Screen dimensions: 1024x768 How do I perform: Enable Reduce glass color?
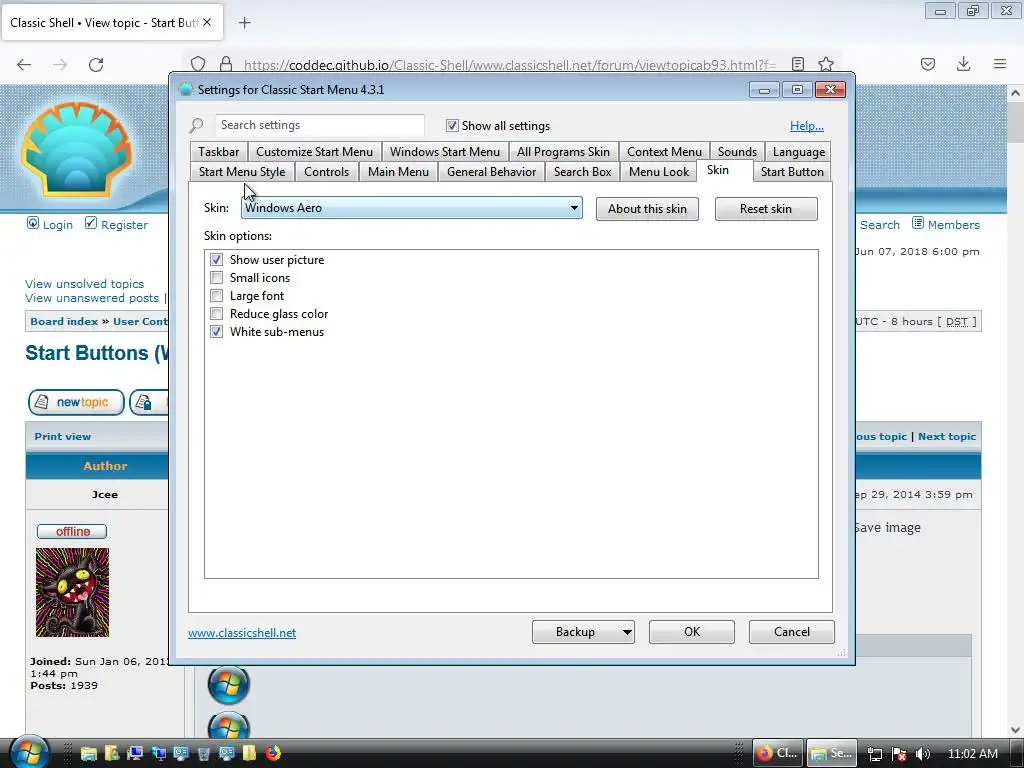(x=216, y=313)
